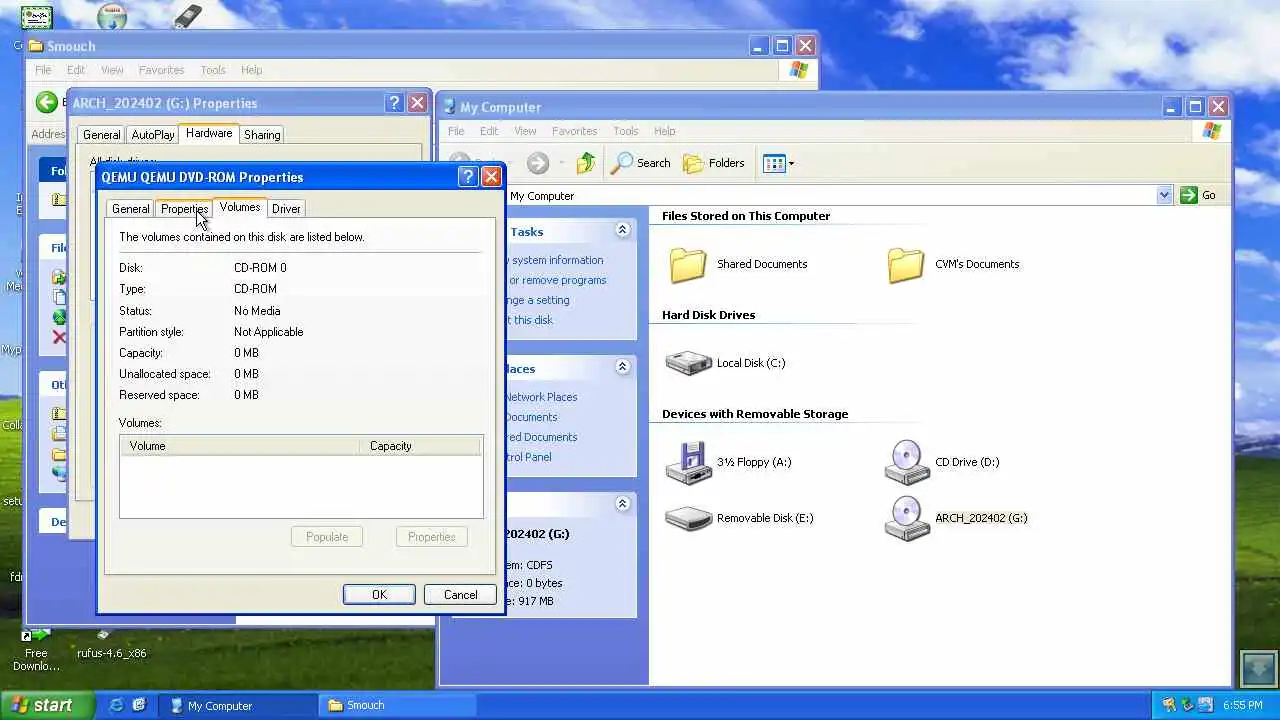Click the taskbar clock showing 6:55 PM
Screen dimensions: 1280x720
pos(1242,705)
